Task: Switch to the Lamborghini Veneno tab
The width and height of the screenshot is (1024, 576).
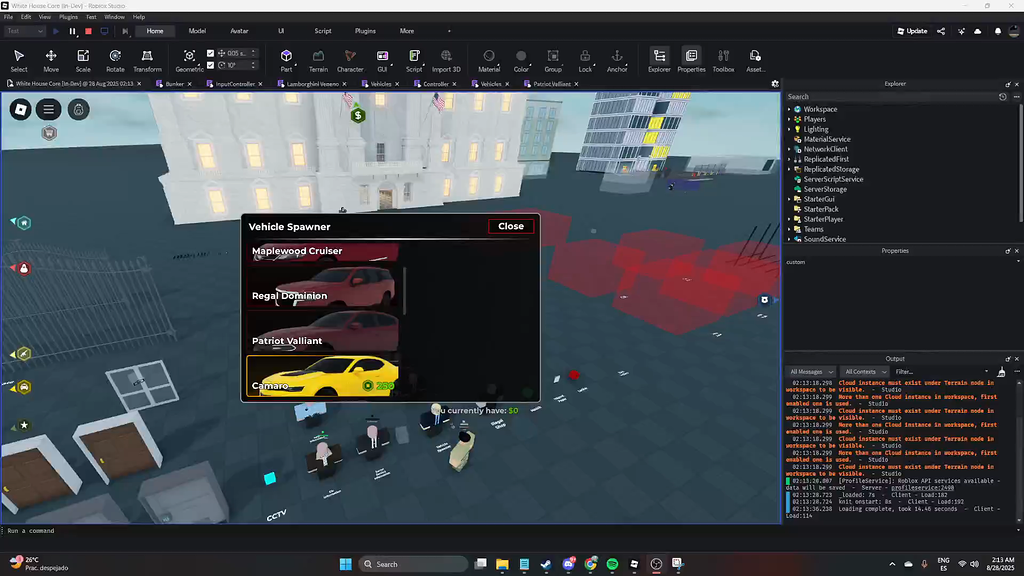Action: 312,84
